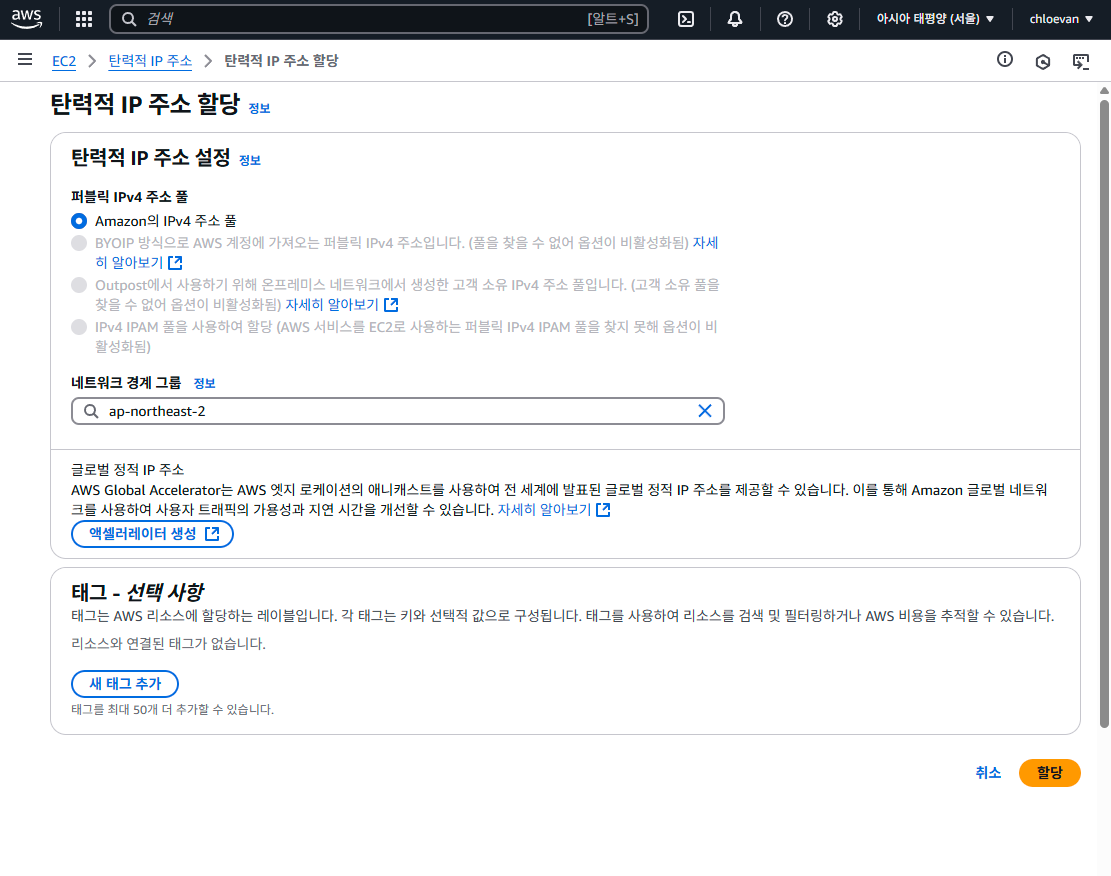Click 정보 link next to 탄력적 IP 주소 설정
Image resolution: width=1111 pixels, height=876 pixels.
pos(250,161)
